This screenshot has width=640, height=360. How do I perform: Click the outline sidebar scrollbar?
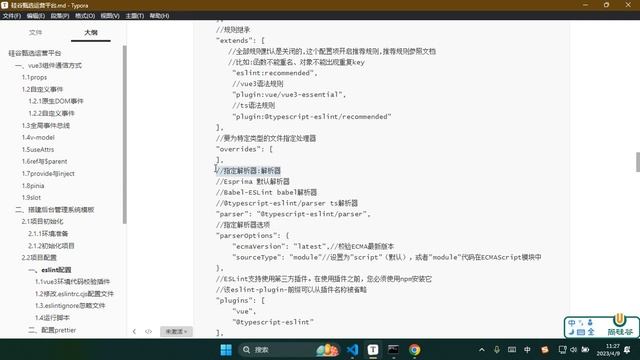(124, 135)
